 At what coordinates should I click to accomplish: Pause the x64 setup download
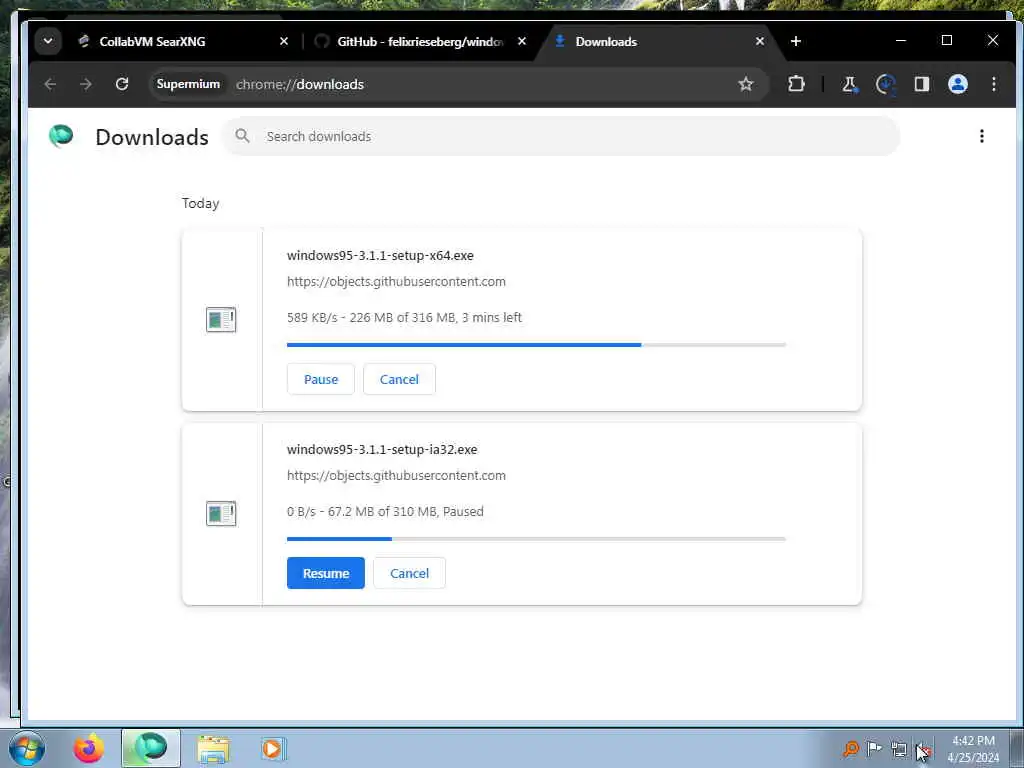pyautogui.click(x=321, y=379)
